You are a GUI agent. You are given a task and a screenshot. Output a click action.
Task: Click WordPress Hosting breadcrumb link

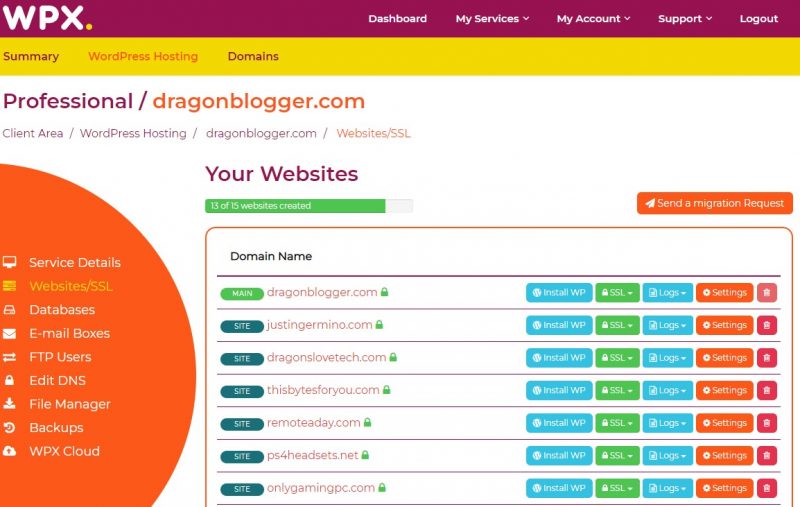(133, 133)
